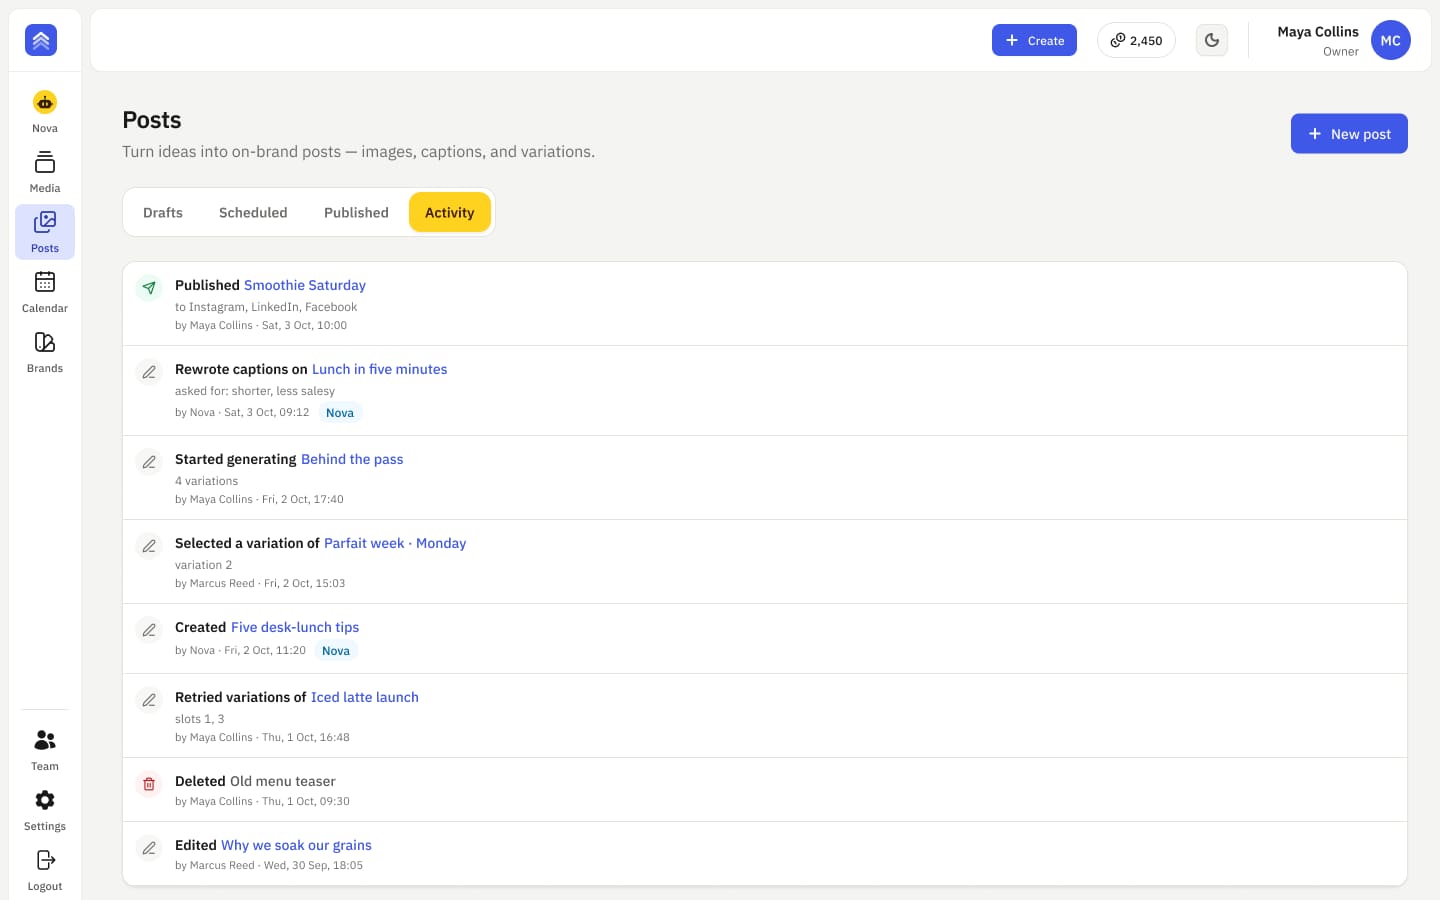
Task: Switch to the Published tab
Action: (x=356, y=212)
